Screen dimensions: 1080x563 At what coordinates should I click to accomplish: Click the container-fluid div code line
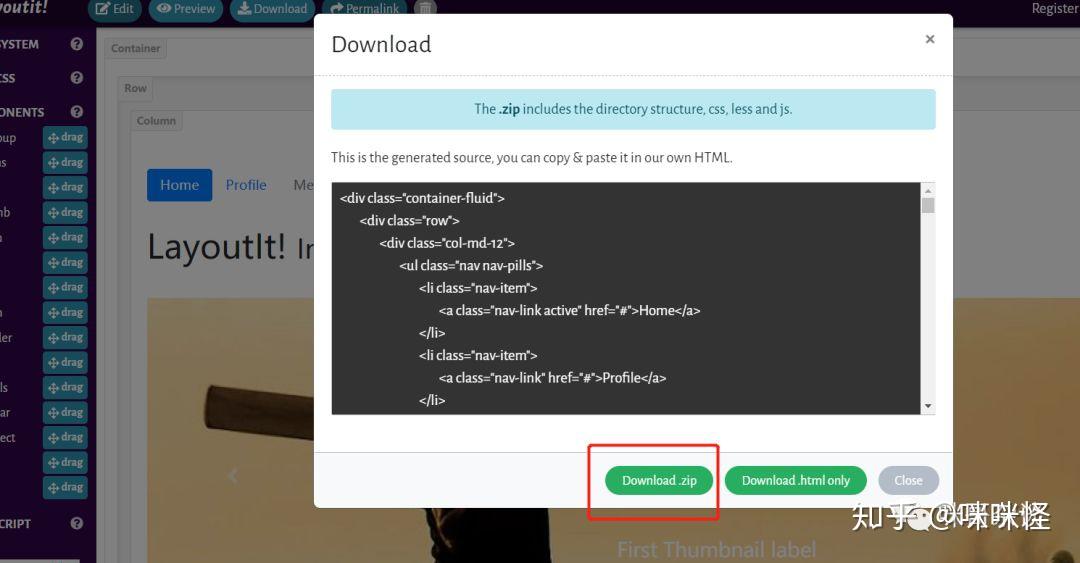(422, 198)
